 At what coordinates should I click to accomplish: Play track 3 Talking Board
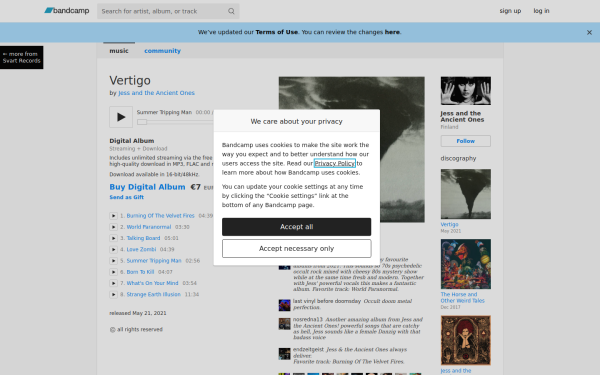pos(113,238)
